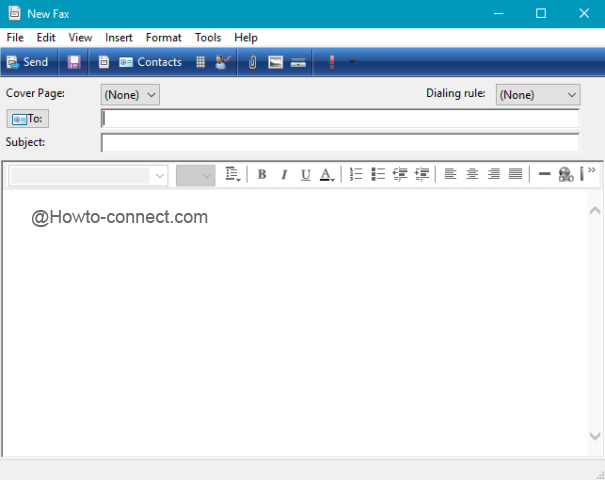Insert a horizontal line
The image size is (605, 480).
544,174
